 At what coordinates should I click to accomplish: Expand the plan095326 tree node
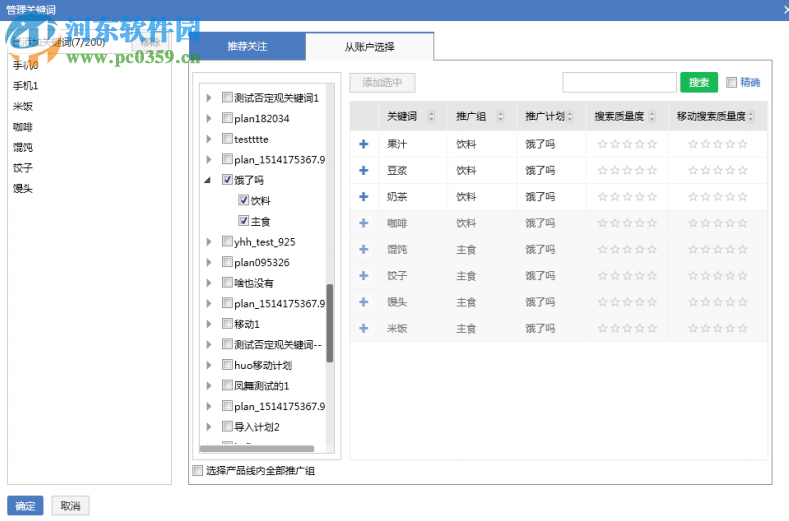[x=209, y=262]
